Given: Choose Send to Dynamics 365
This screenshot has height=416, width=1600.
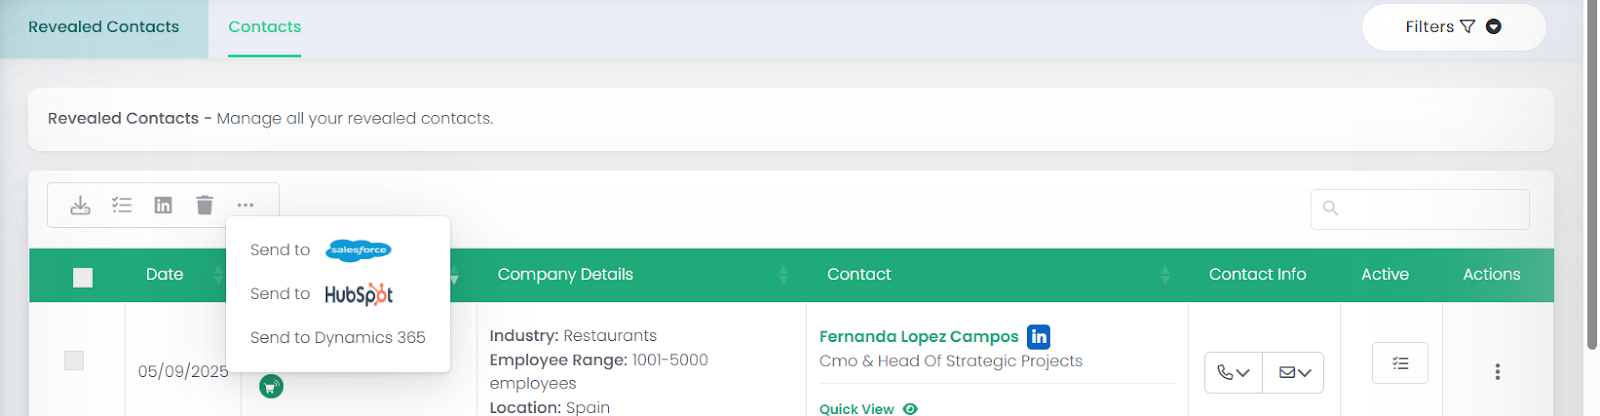Looking at the screenshot, I should (x=338, y=338).
